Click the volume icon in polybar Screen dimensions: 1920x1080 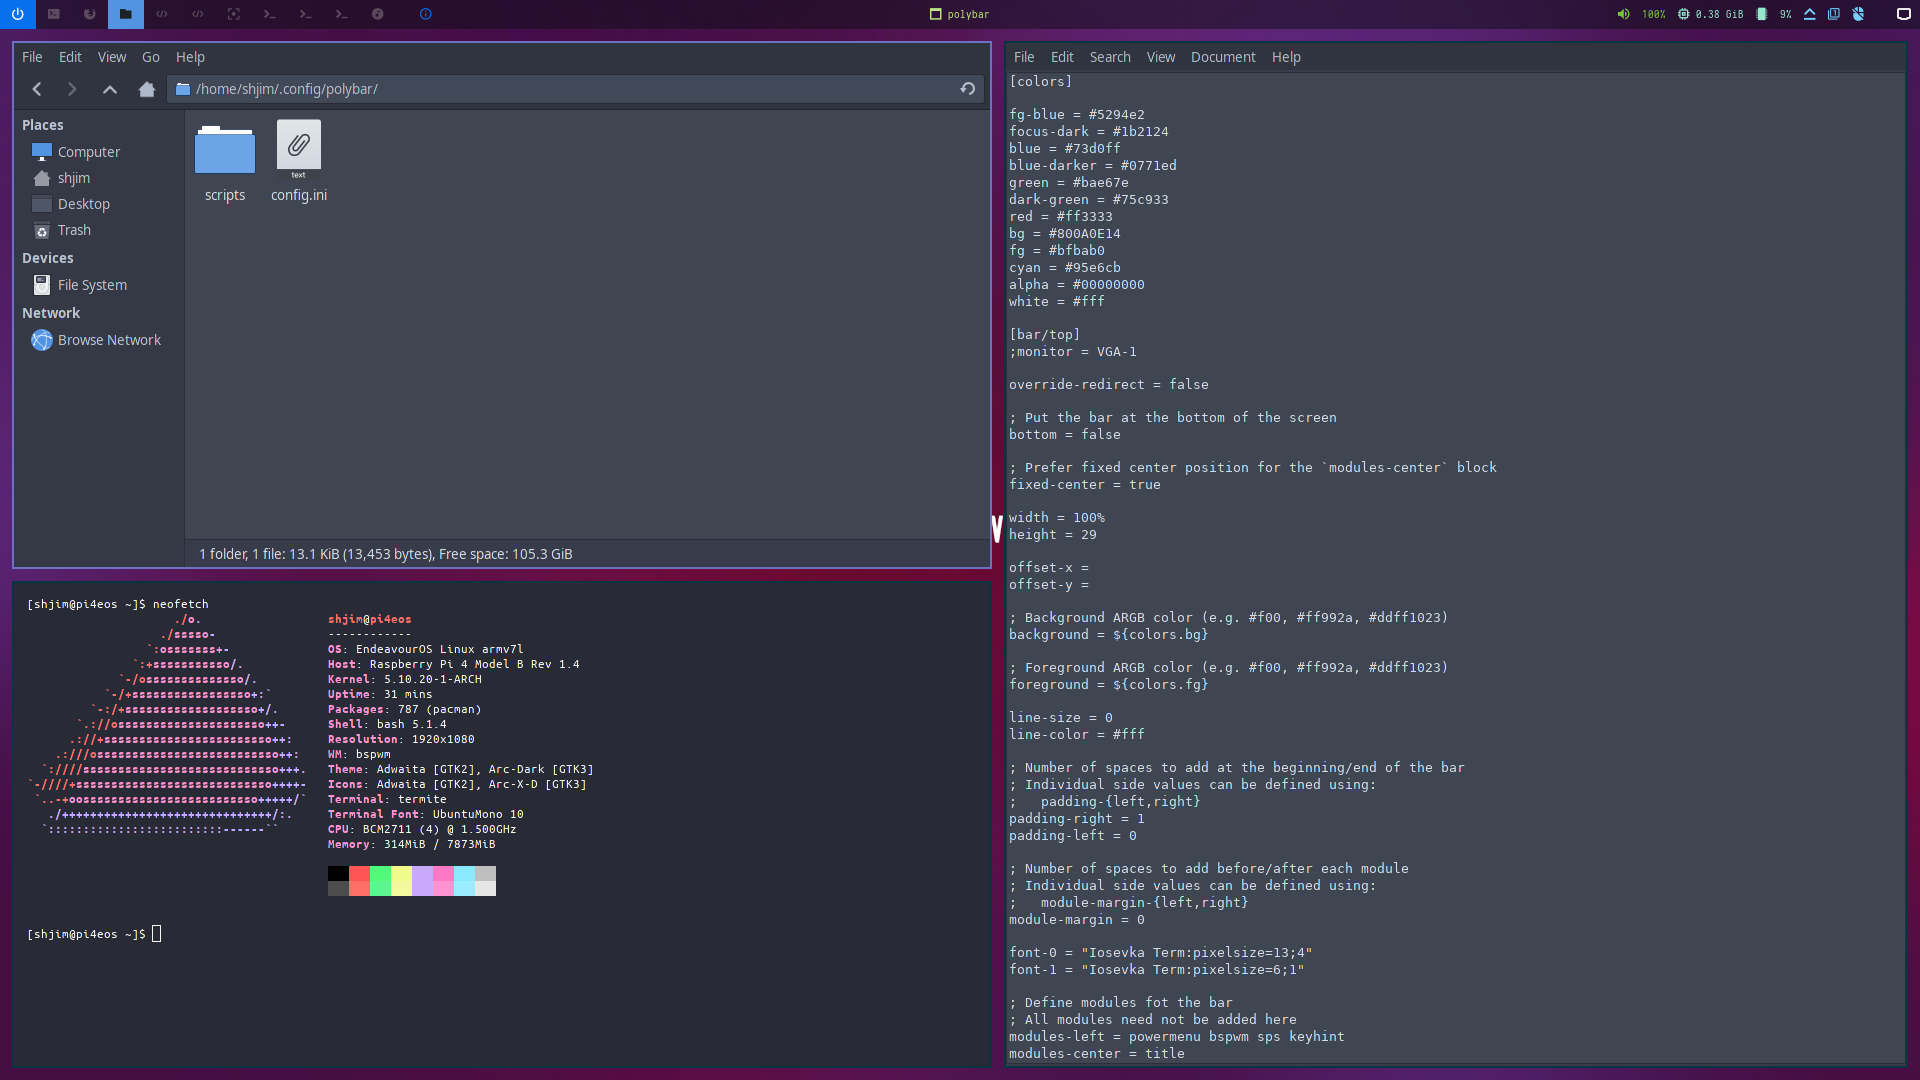click(1623, 15)
